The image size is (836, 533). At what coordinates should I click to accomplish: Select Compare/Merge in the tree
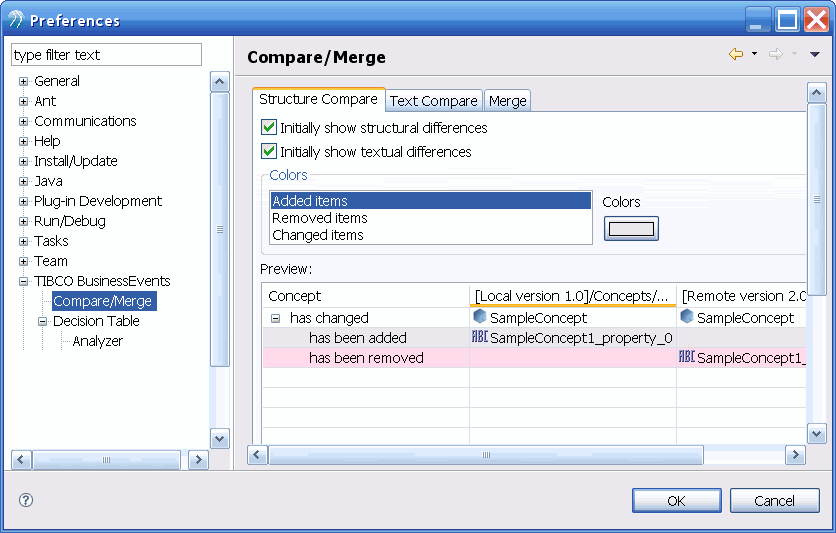tap(103, 301)
